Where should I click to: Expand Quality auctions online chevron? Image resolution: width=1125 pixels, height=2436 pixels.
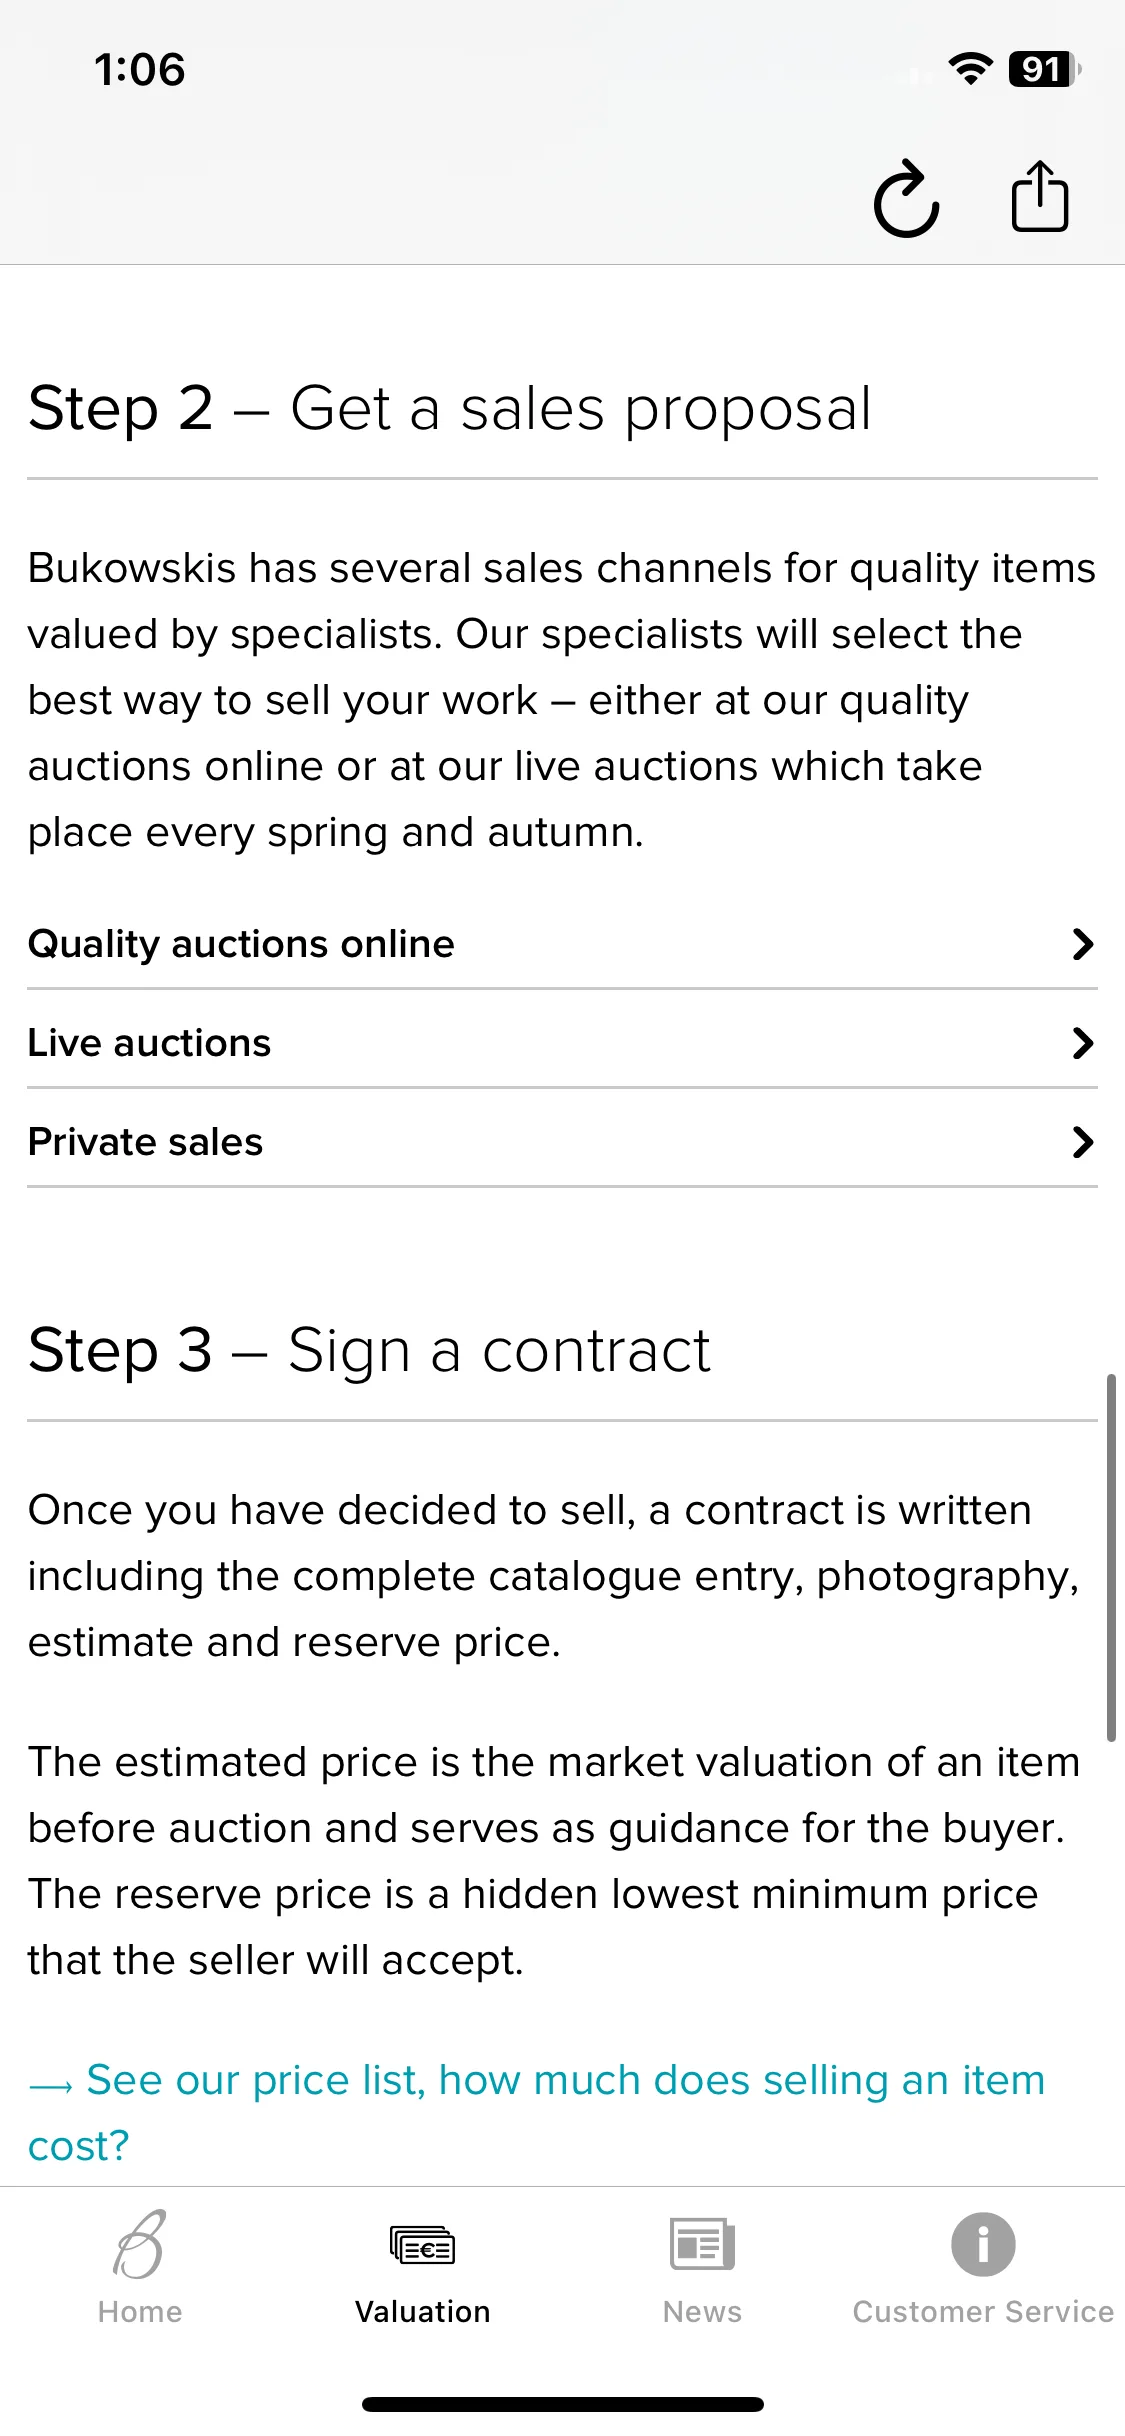(x=1083, y=944)
